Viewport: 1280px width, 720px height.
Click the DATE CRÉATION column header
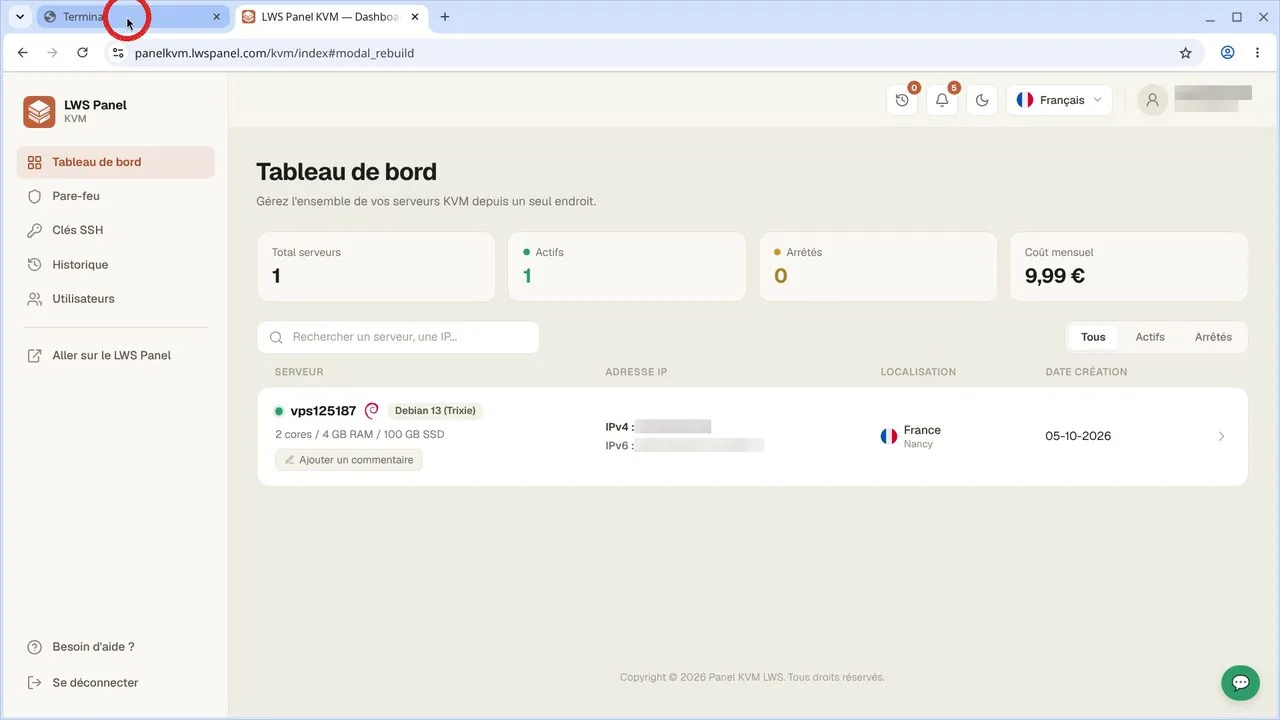pyautogui.click(x=1086, y=372)
